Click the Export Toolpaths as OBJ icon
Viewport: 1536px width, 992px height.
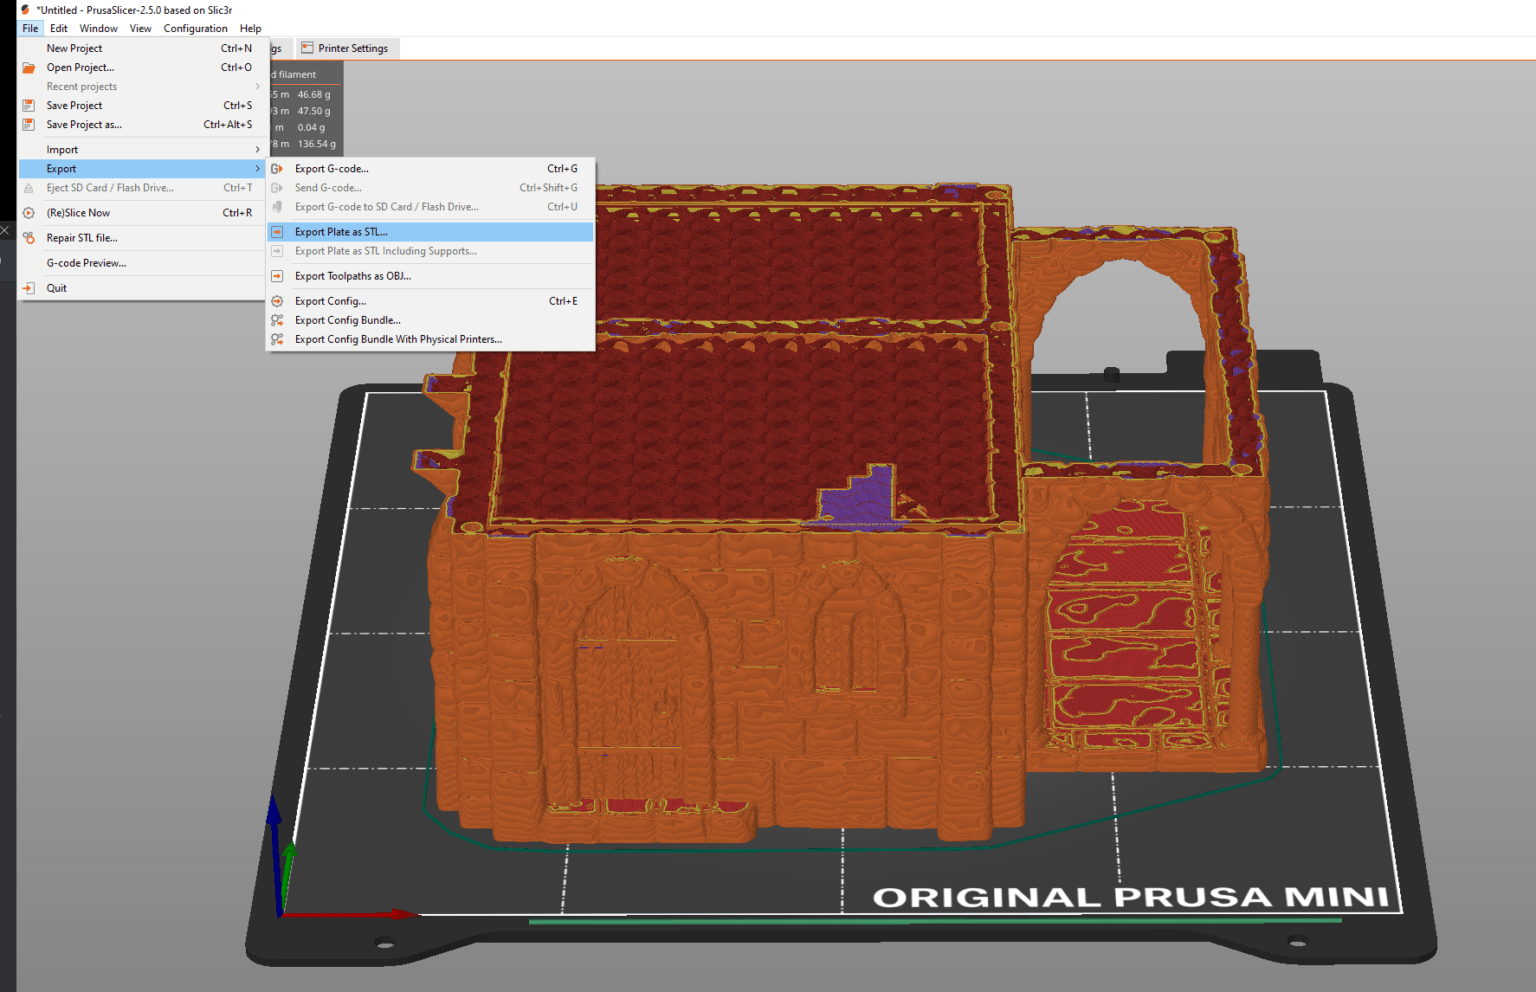pos(276,276)
